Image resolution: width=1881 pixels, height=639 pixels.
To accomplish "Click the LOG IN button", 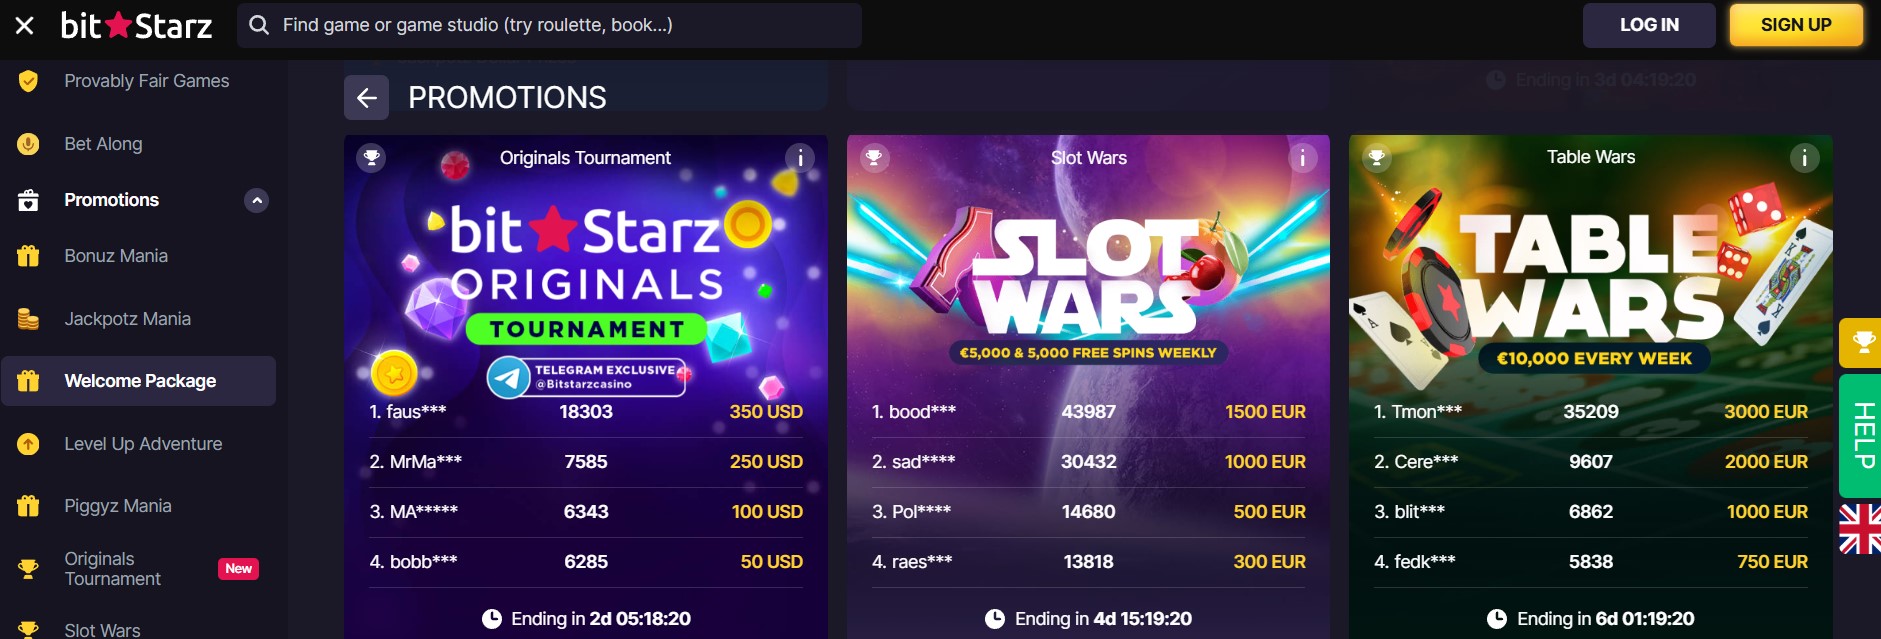I will (x=1648, y=24).
